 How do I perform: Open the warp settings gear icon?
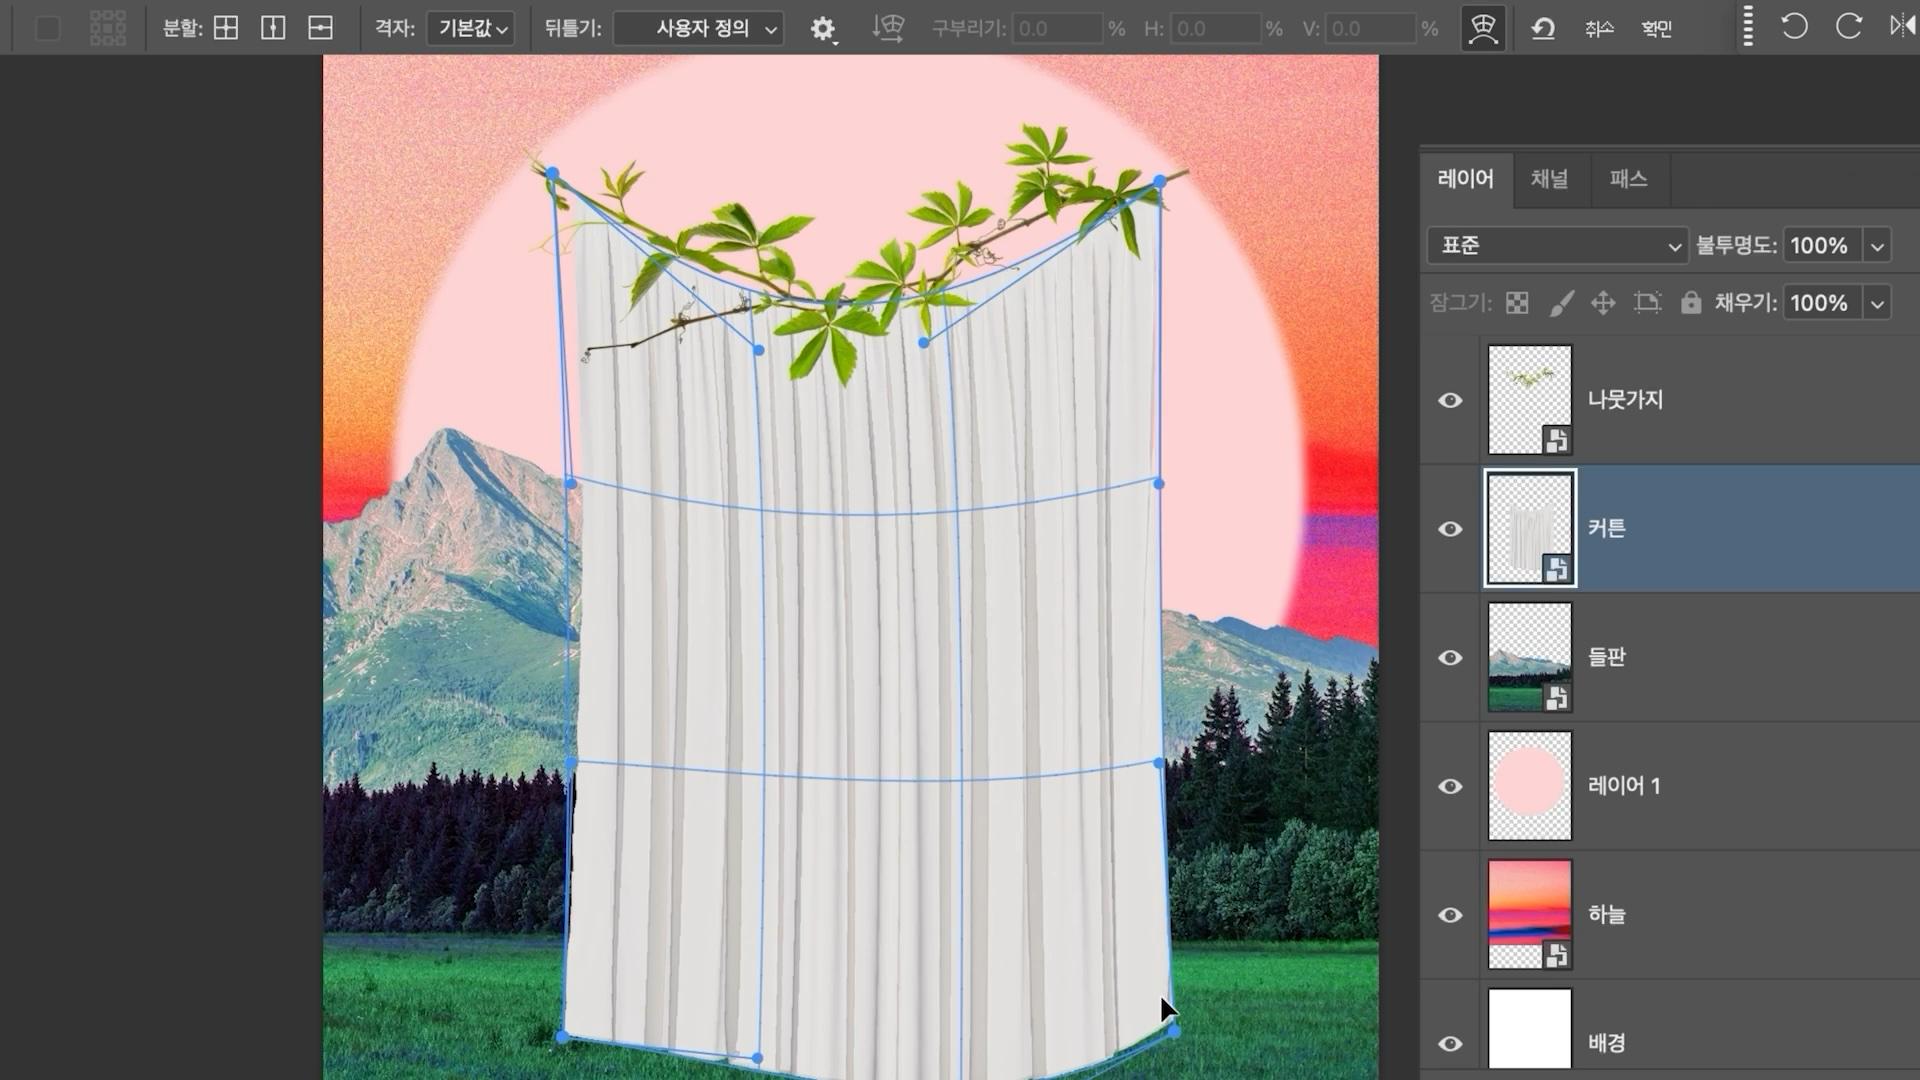point(822,29)
